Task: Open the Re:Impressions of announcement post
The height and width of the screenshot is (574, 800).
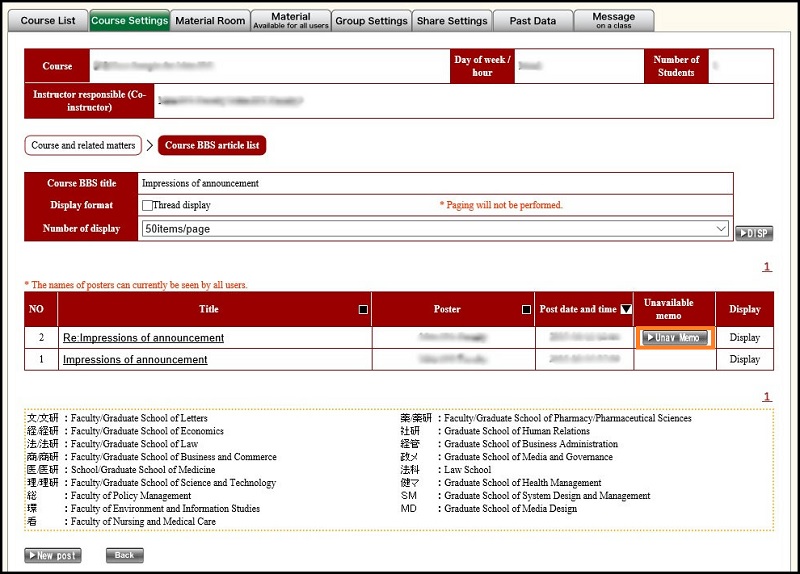Action: [143, 338]
